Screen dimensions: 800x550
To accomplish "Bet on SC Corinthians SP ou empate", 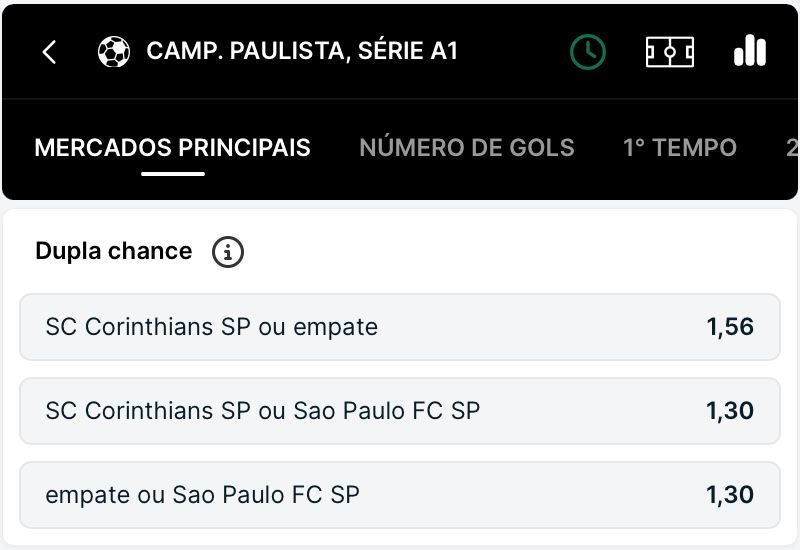I will pyautogui.click(x=400, y=327).
